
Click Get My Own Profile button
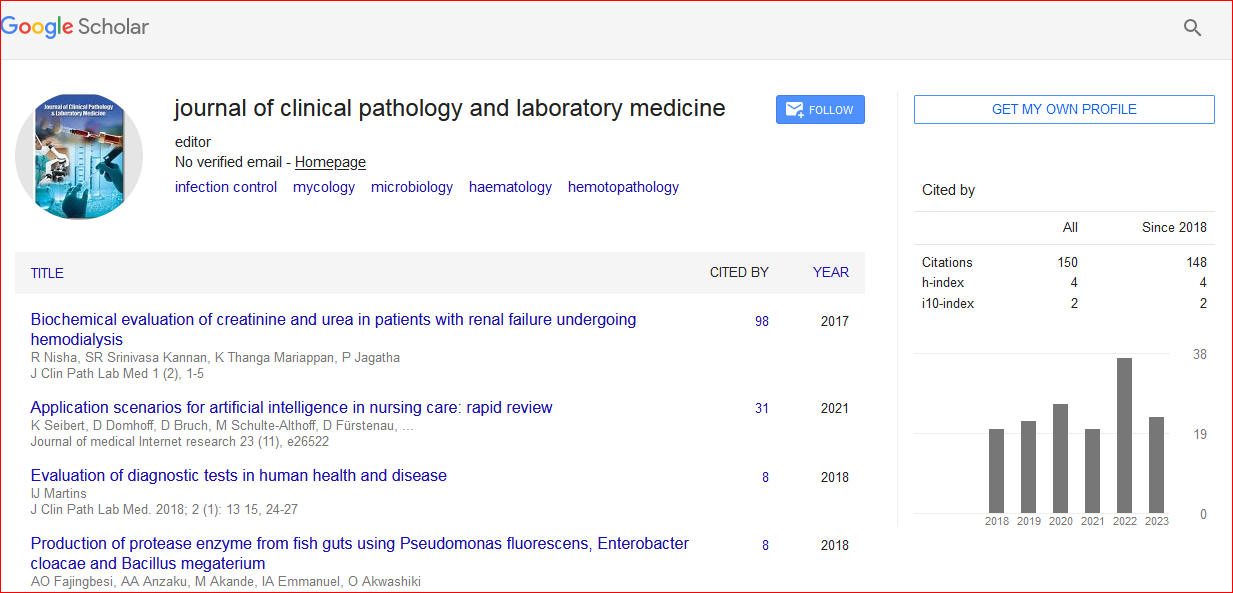pos(1063,110)
